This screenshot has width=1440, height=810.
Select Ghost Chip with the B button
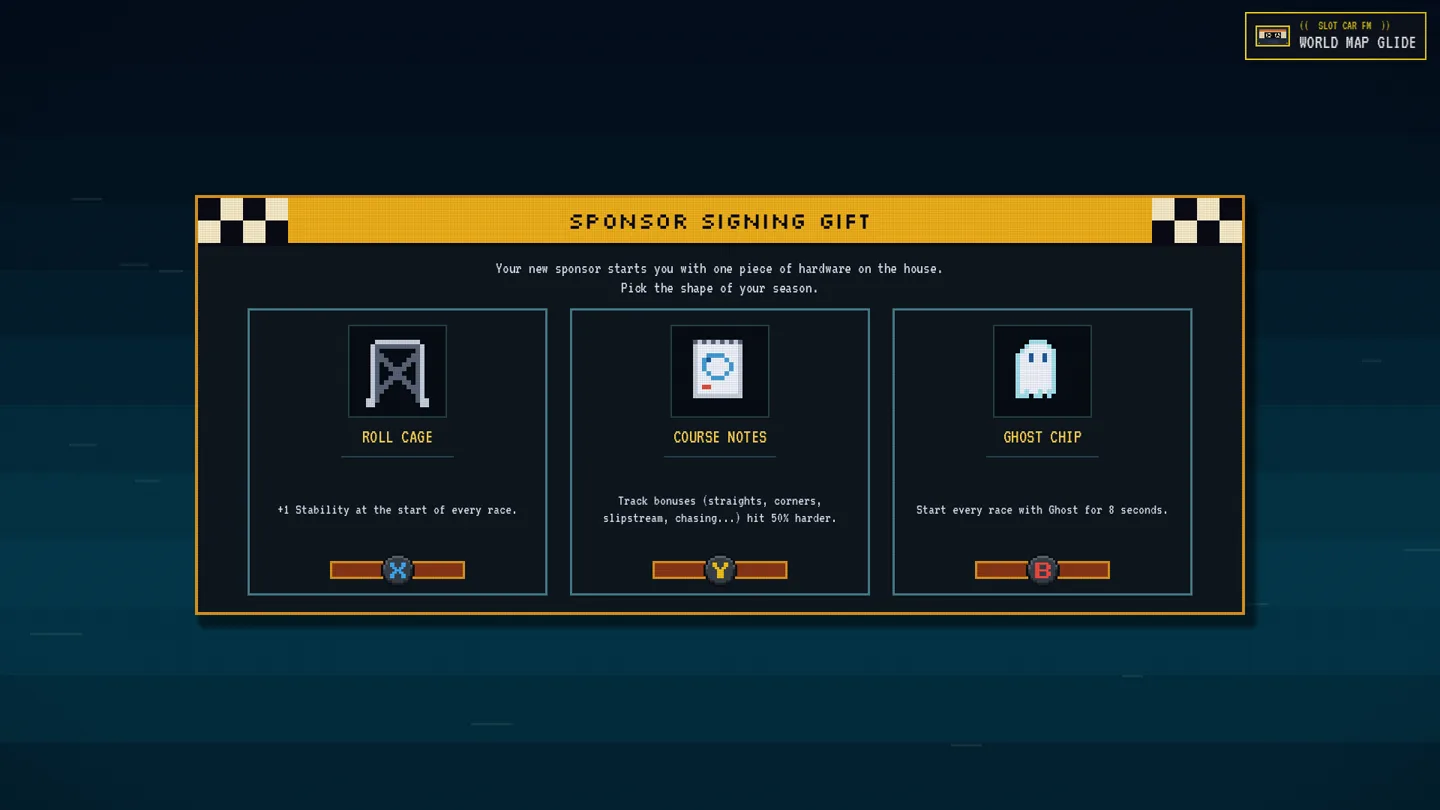(x=1042, y=570)
